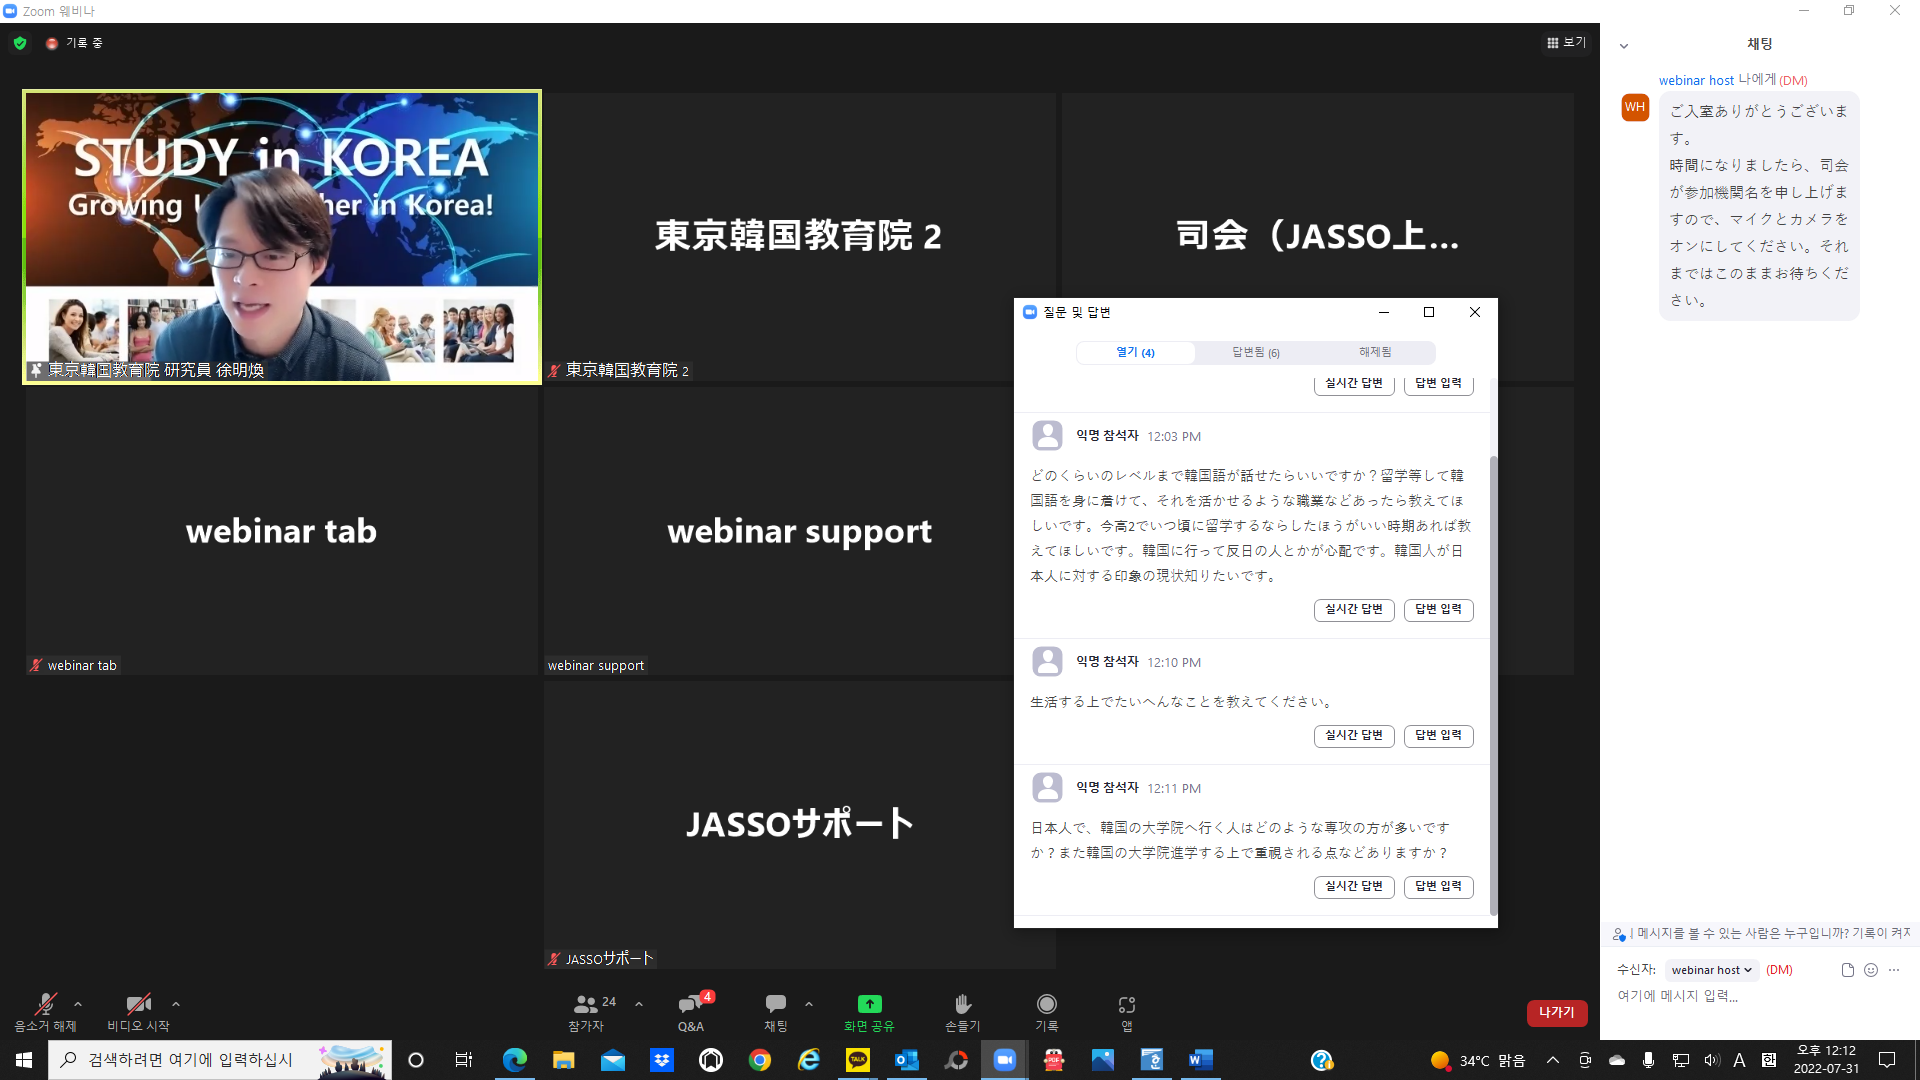Screen dimensions: 1920x1080
Task: Answer live the 12:11 PM question
Action: pos(1354,886)
